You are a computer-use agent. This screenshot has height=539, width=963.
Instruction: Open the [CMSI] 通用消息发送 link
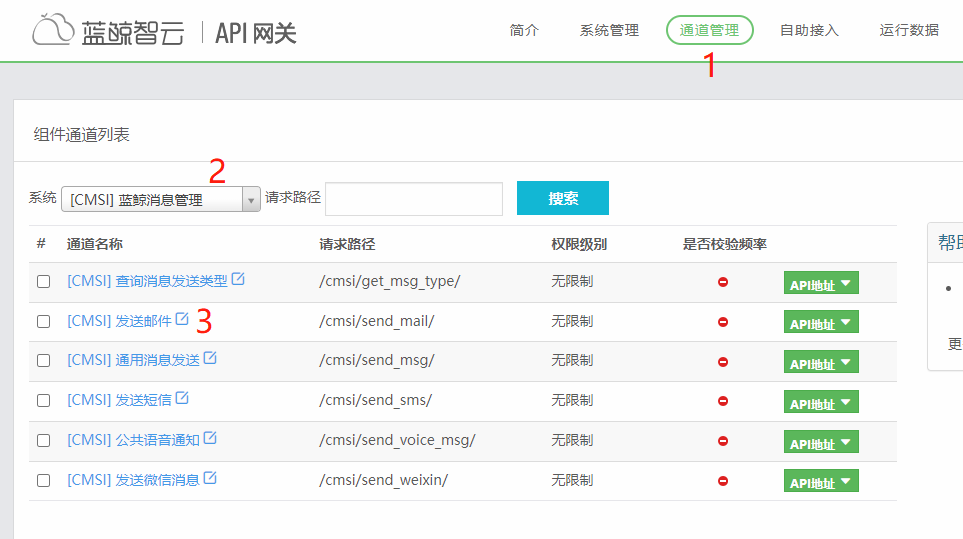133,360
